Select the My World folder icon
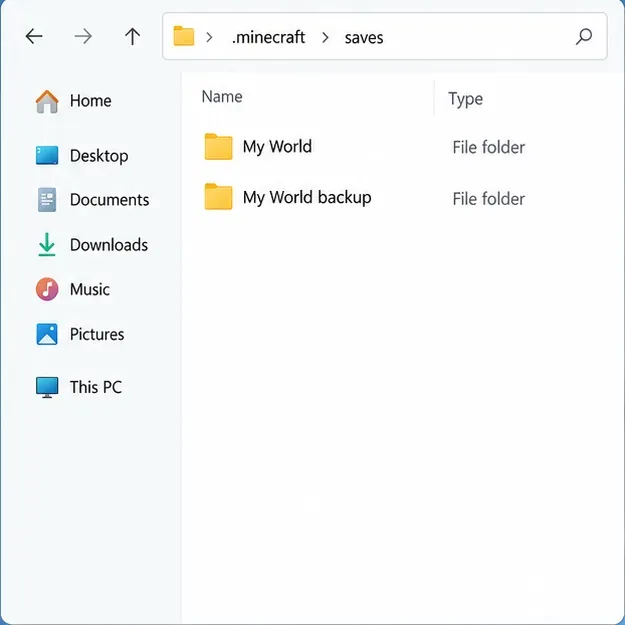The height and width of the screenshot is (625, 625). coord(218,147)
